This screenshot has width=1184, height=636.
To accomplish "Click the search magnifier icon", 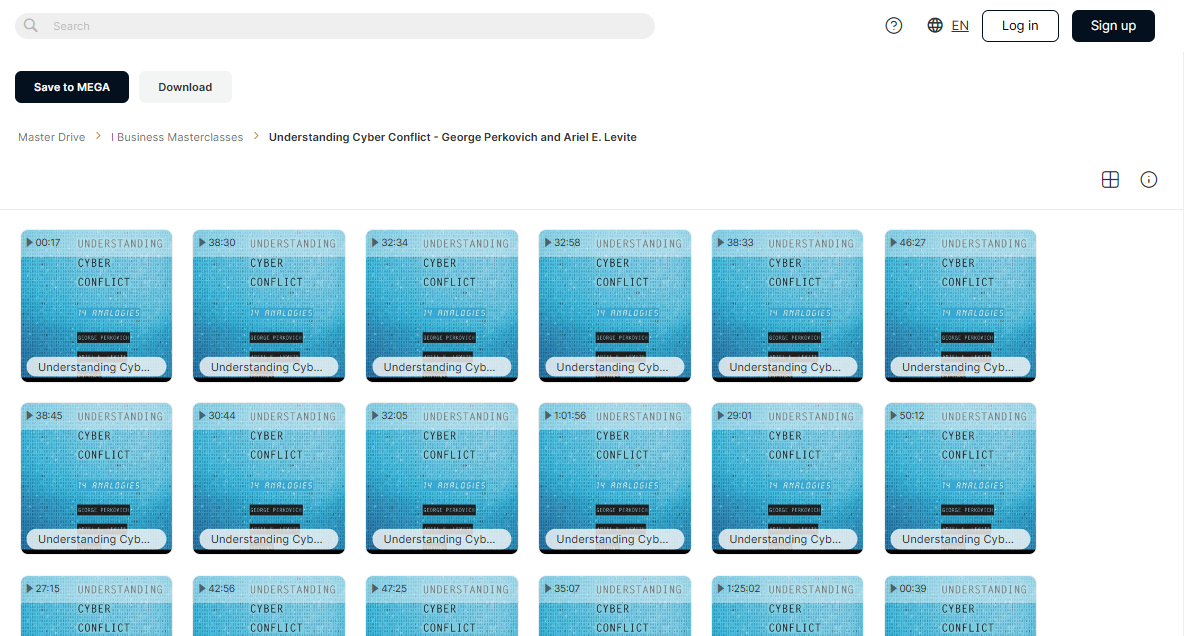I will 30,26.
